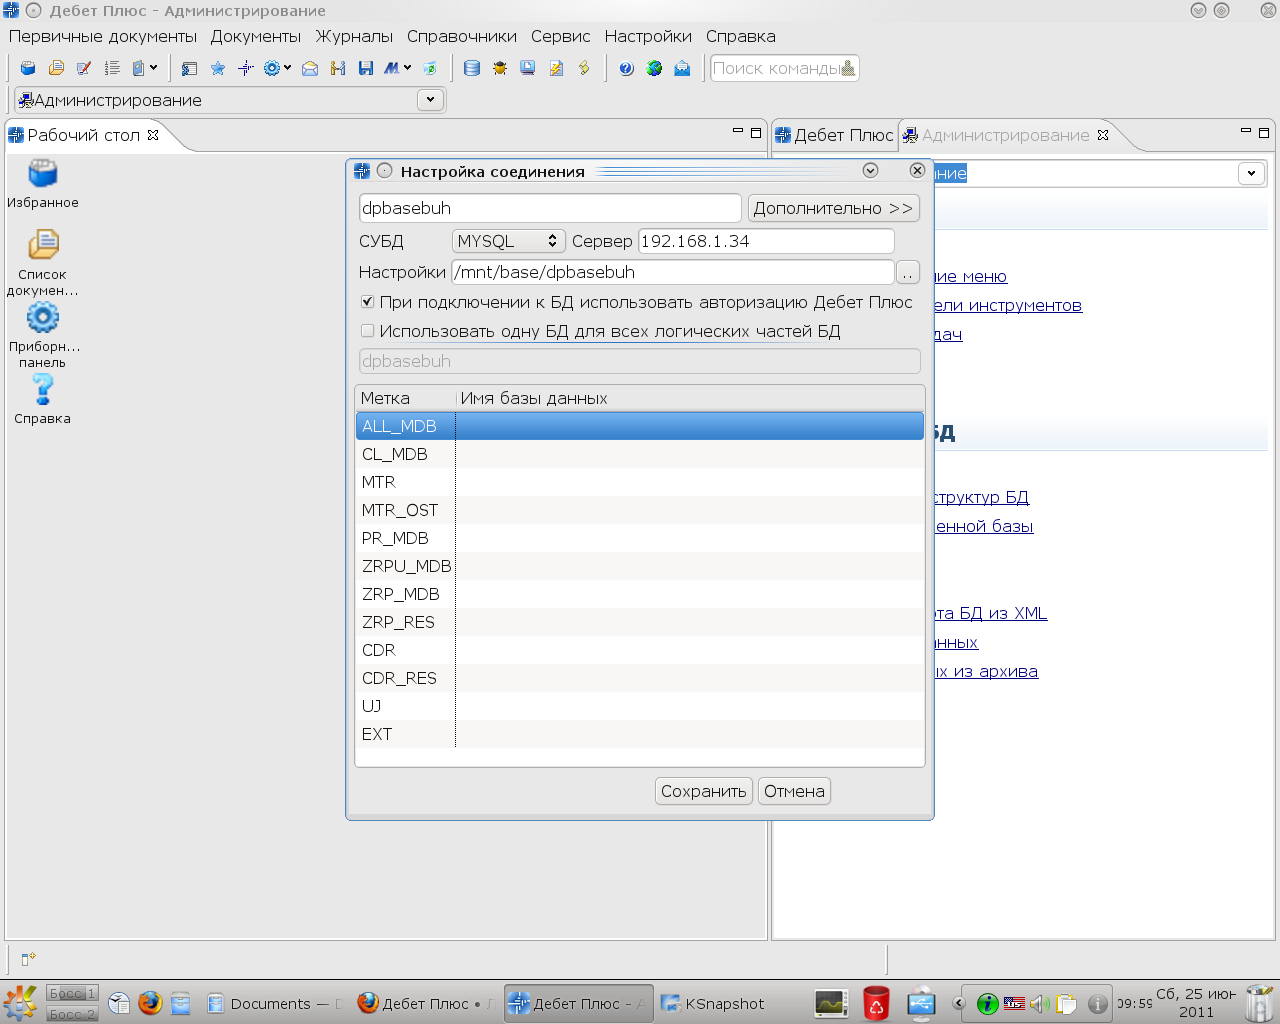1280x1024 pixels.
Task: Open the Настройки menu
Action: [648, 36]
